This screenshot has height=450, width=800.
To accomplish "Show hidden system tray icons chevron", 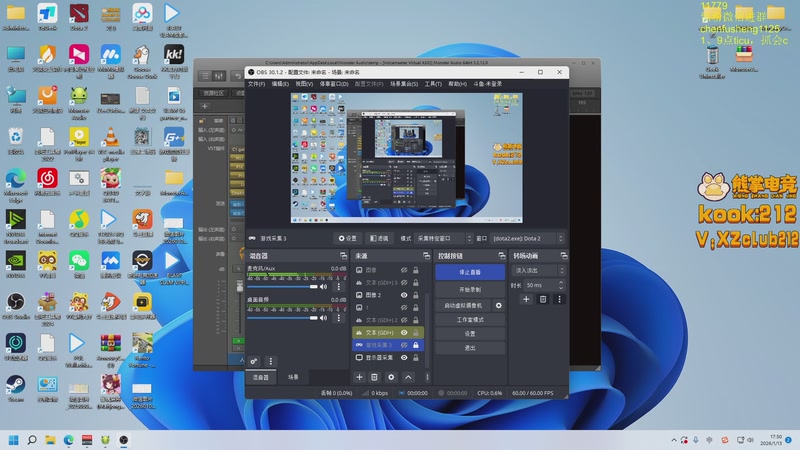I will tap(674, 440).
